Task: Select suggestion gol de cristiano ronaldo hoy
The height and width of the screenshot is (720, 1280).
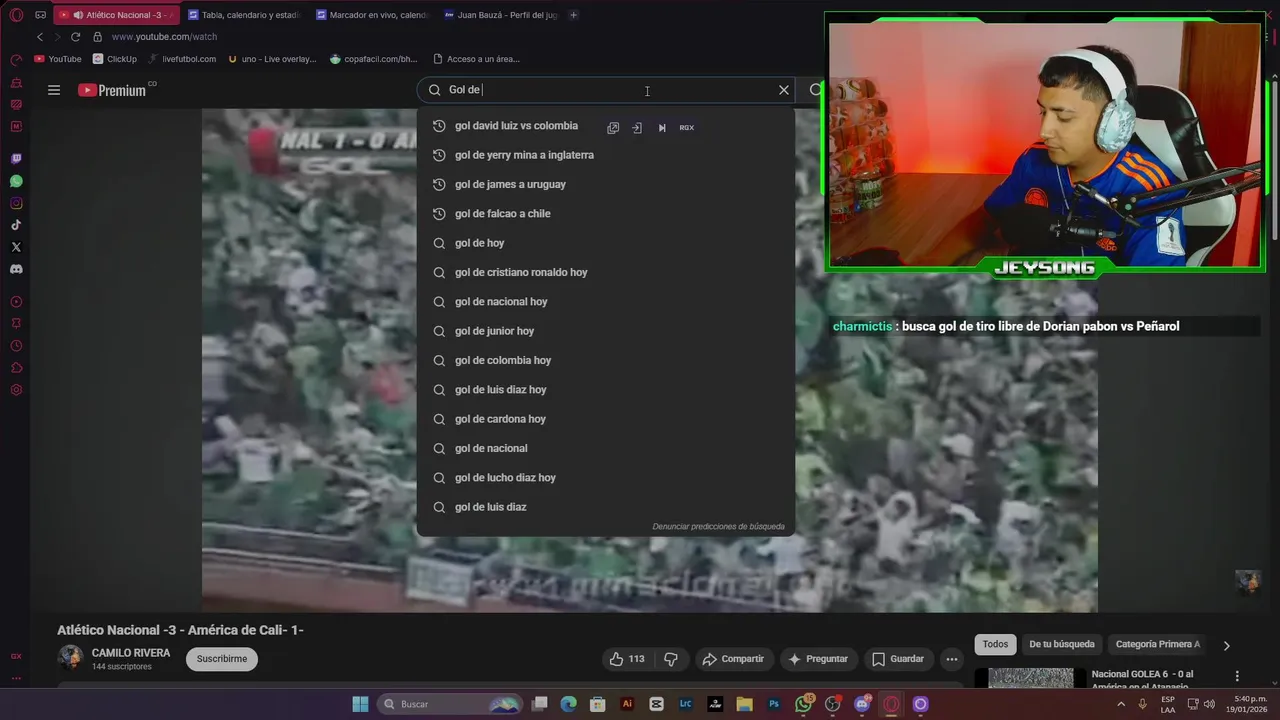Action: (x=606, y=272)
